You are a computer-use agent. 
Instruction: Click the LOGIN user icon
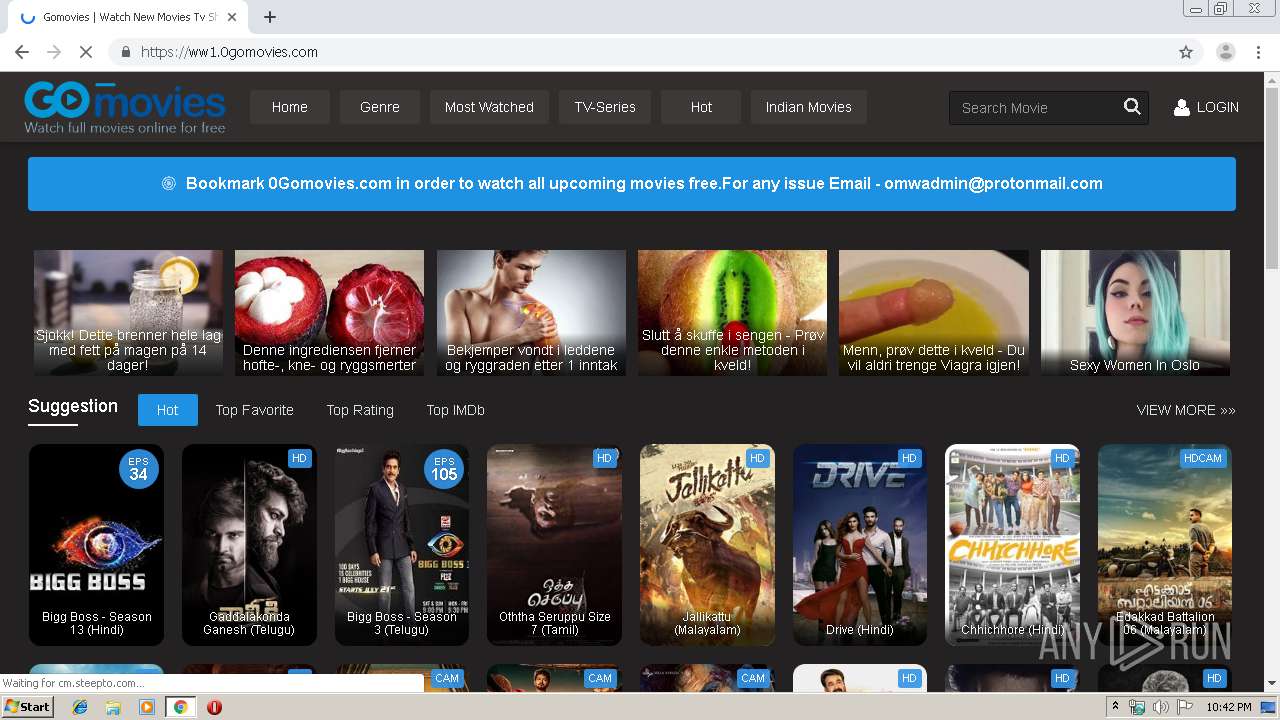tap(1181, 107)
